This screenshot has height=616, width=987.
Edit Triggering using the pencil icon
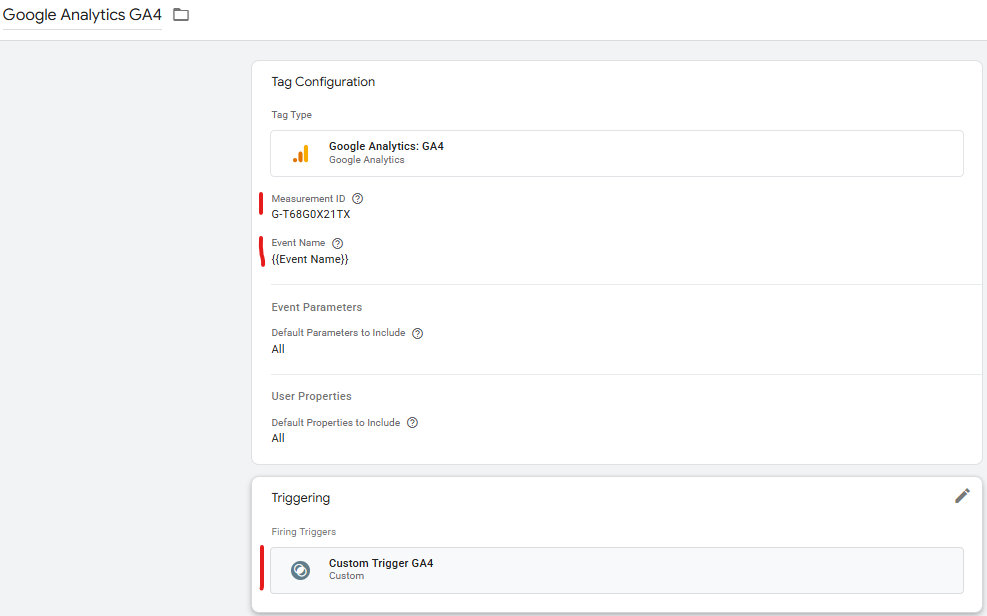coord(962,496)
